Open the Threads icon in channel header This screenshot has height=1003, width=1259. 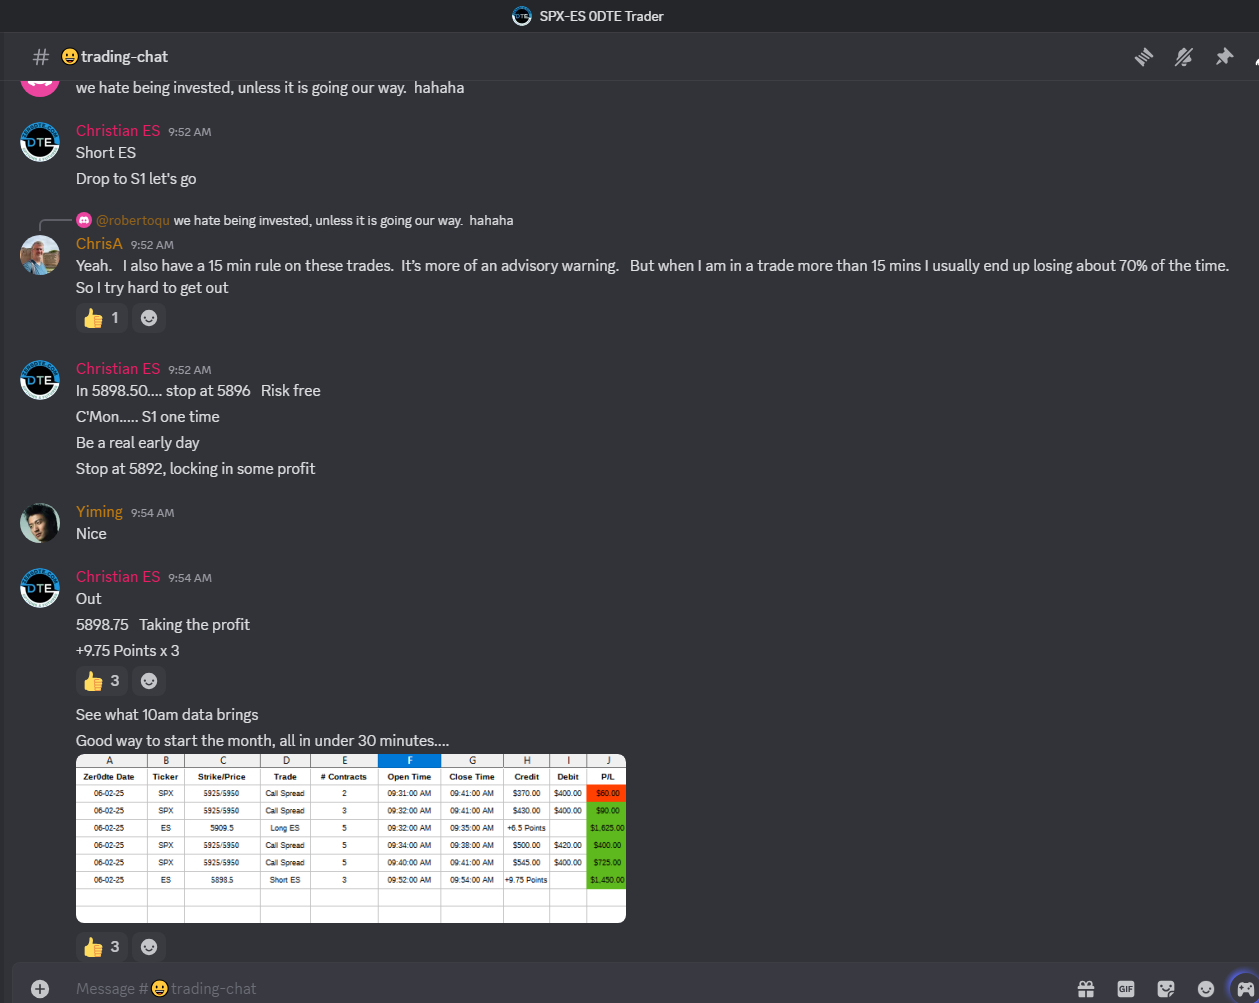(1144, 57)
